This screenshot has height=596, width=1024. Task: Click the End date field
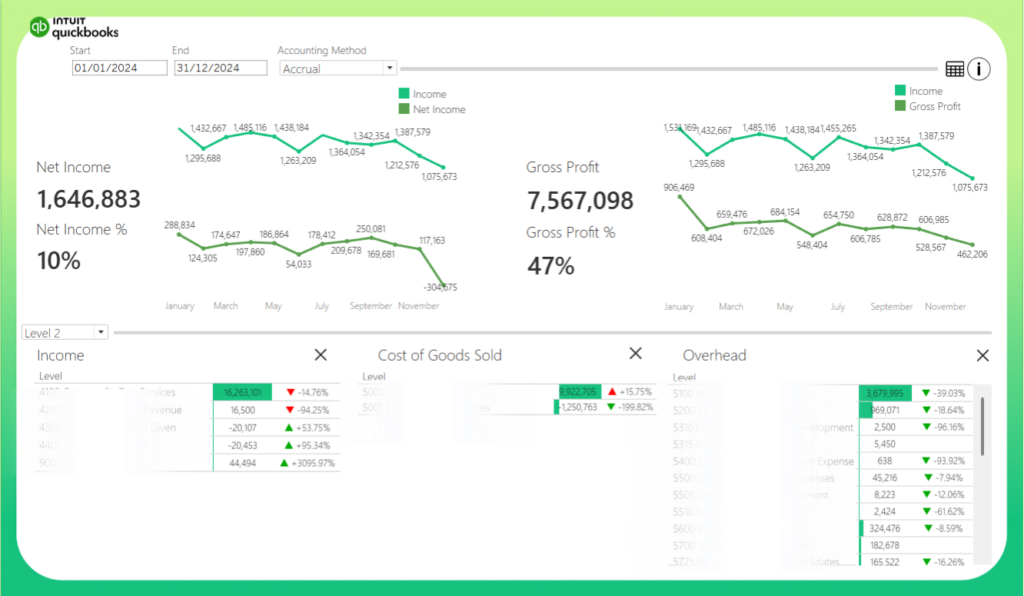click(x=219, y=68)
